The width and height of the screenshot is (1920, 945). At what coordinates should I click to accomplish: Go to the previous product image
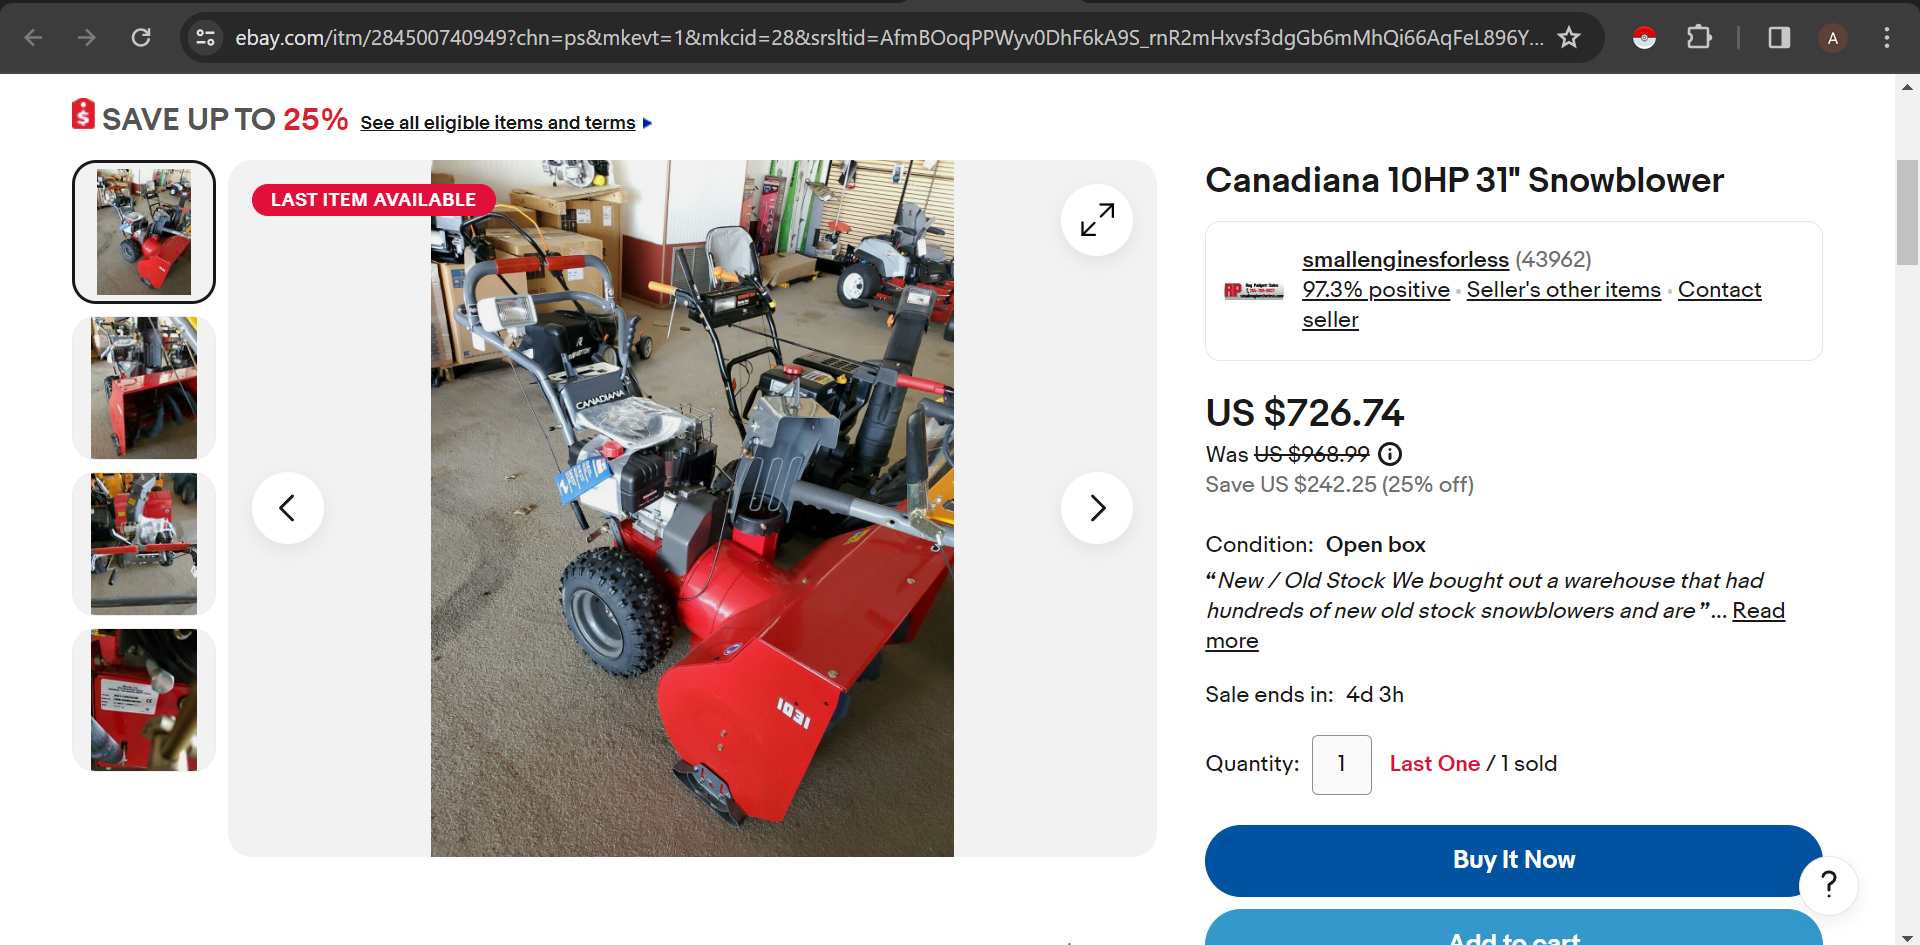[288, 508]
